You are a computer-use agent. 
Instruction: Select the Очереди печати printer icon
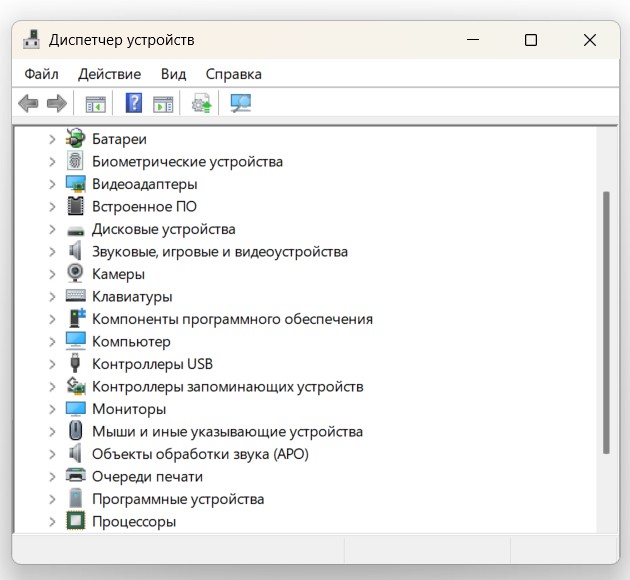76,476
